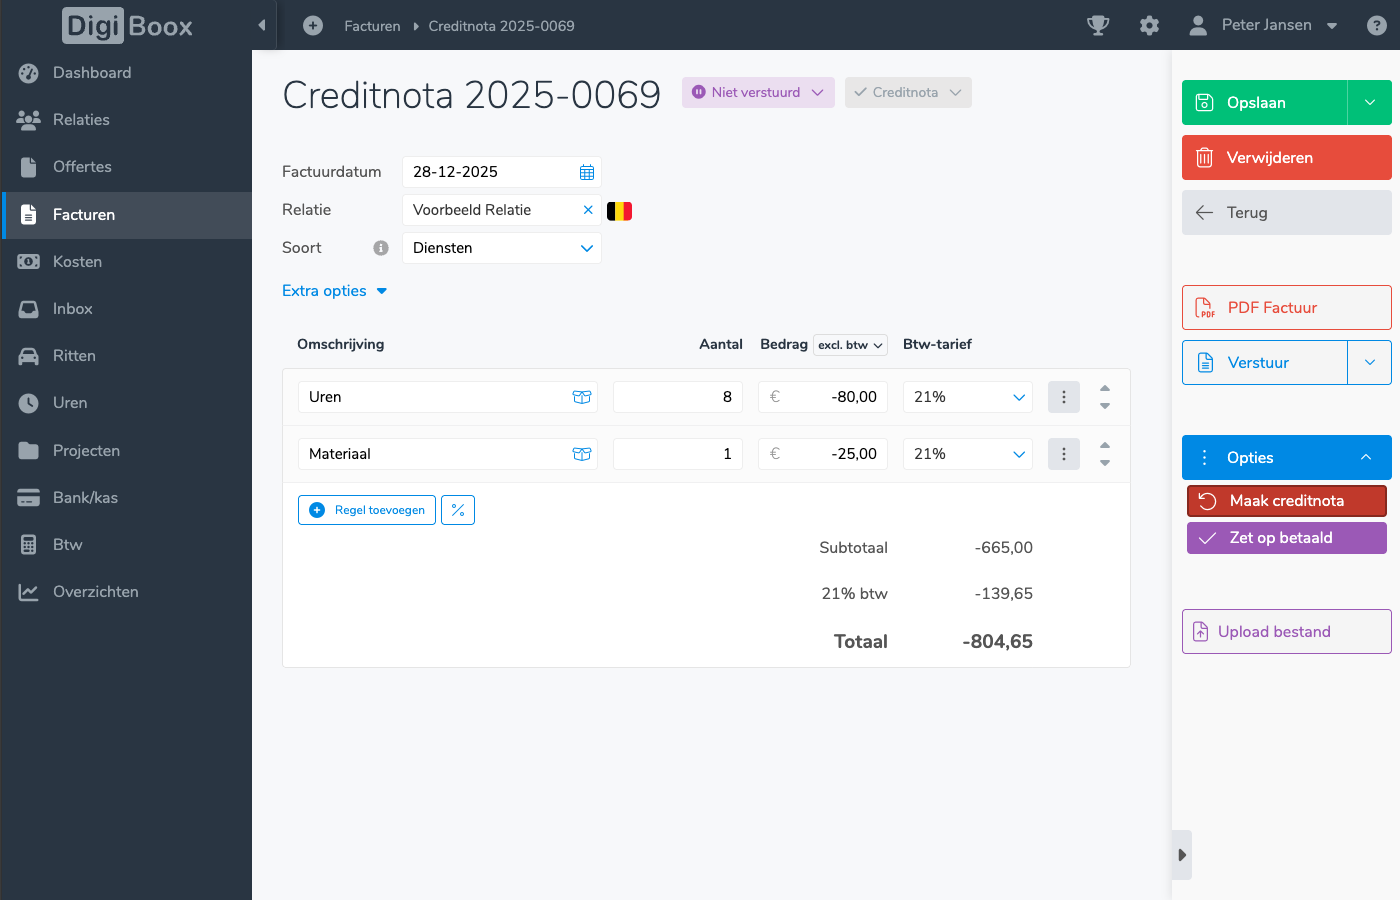Click the plus icon in top bar
This screenshot has height=900, width=1400.
point(313,26)
